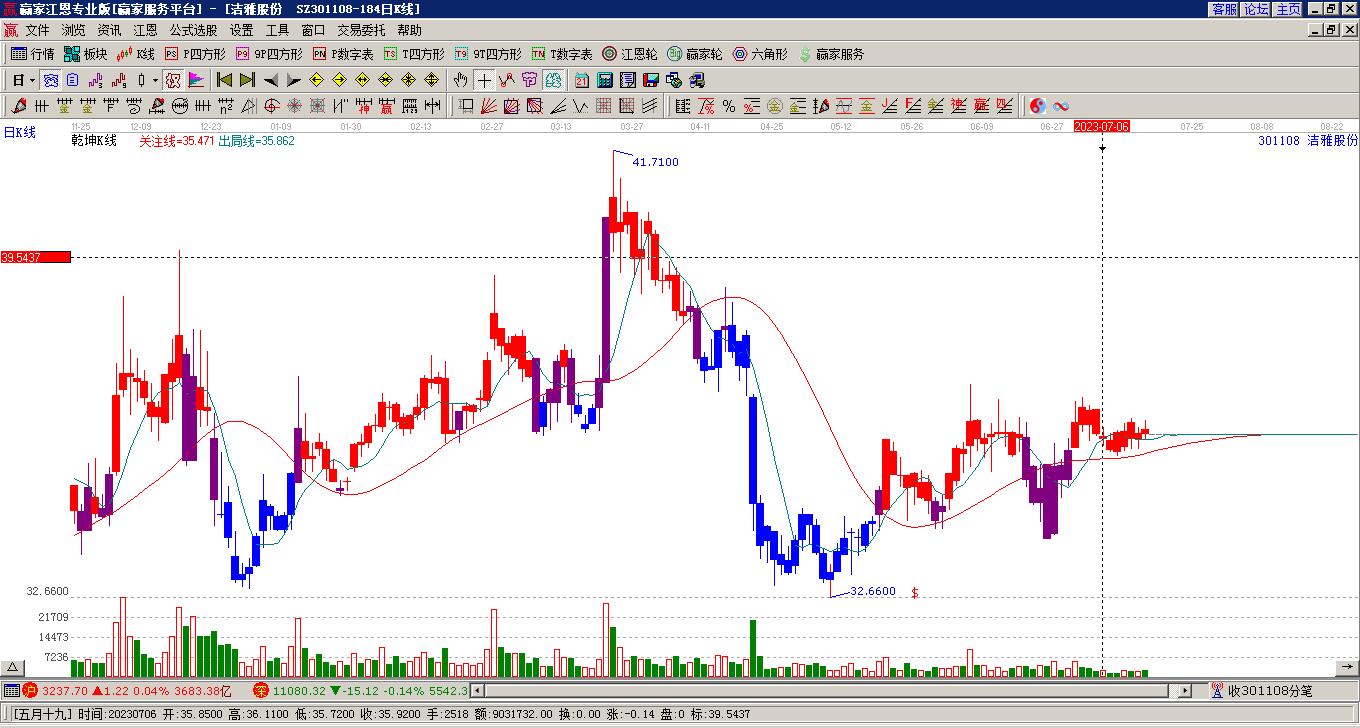Screen dimensions: 1360x728
Task: Open the 工具 menu
Action: coord(277,31)
